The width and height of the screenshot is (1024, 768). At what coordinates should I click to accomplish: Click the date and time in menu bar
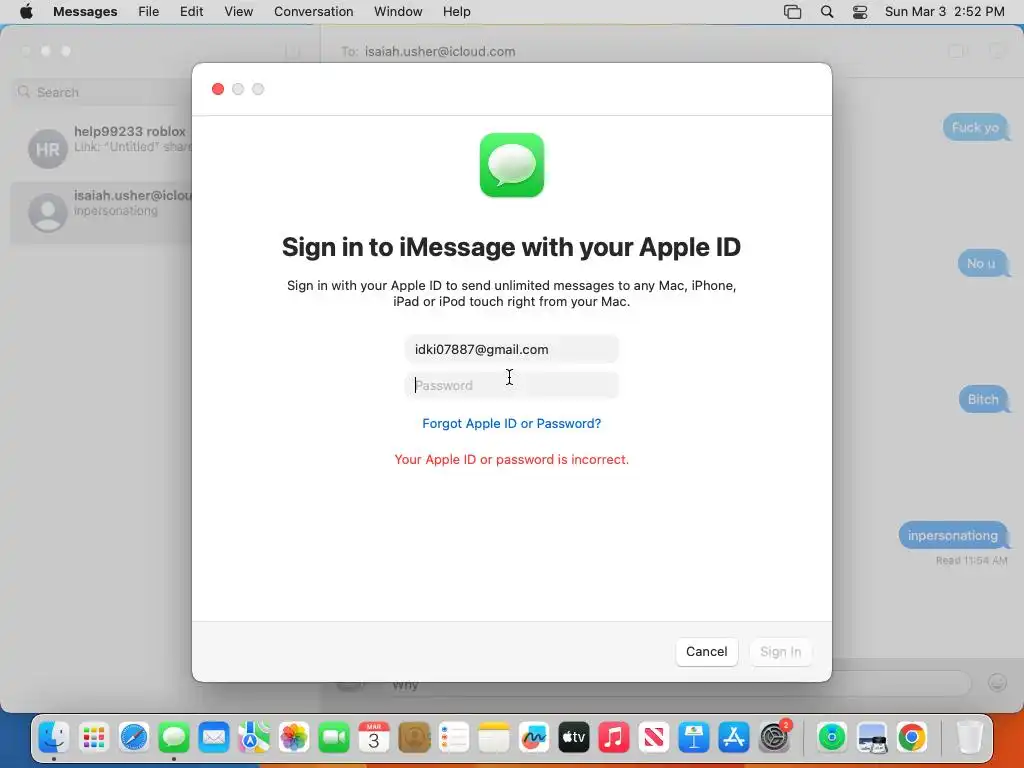tap(944, 12)
